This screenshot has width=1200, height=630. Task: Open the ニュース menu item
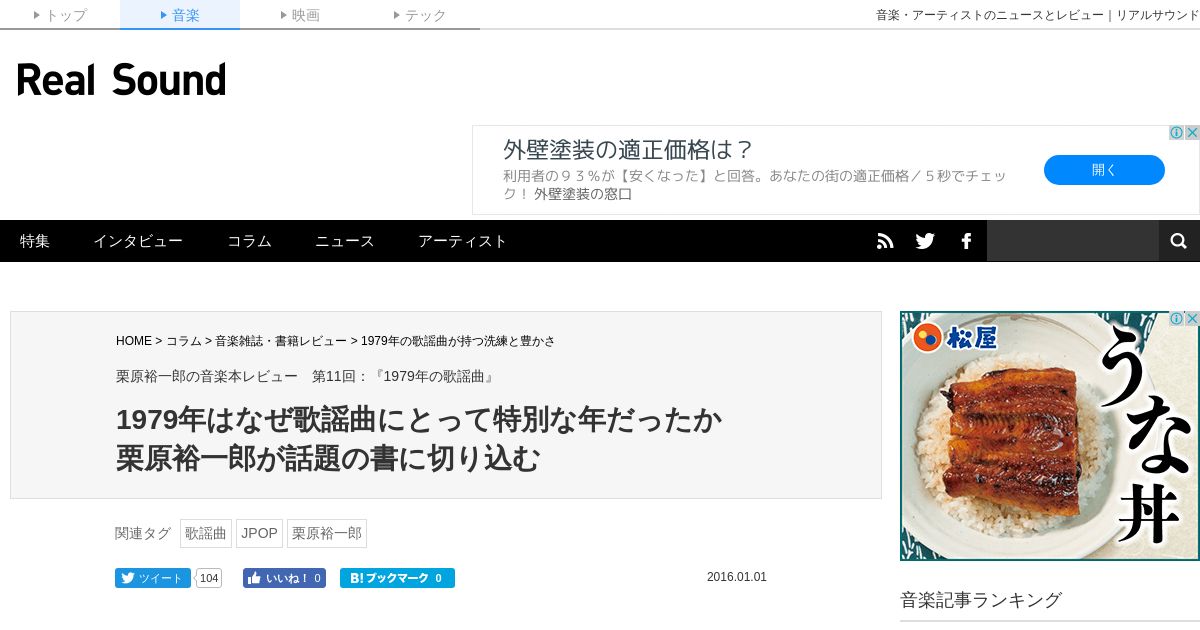[345, 241]
